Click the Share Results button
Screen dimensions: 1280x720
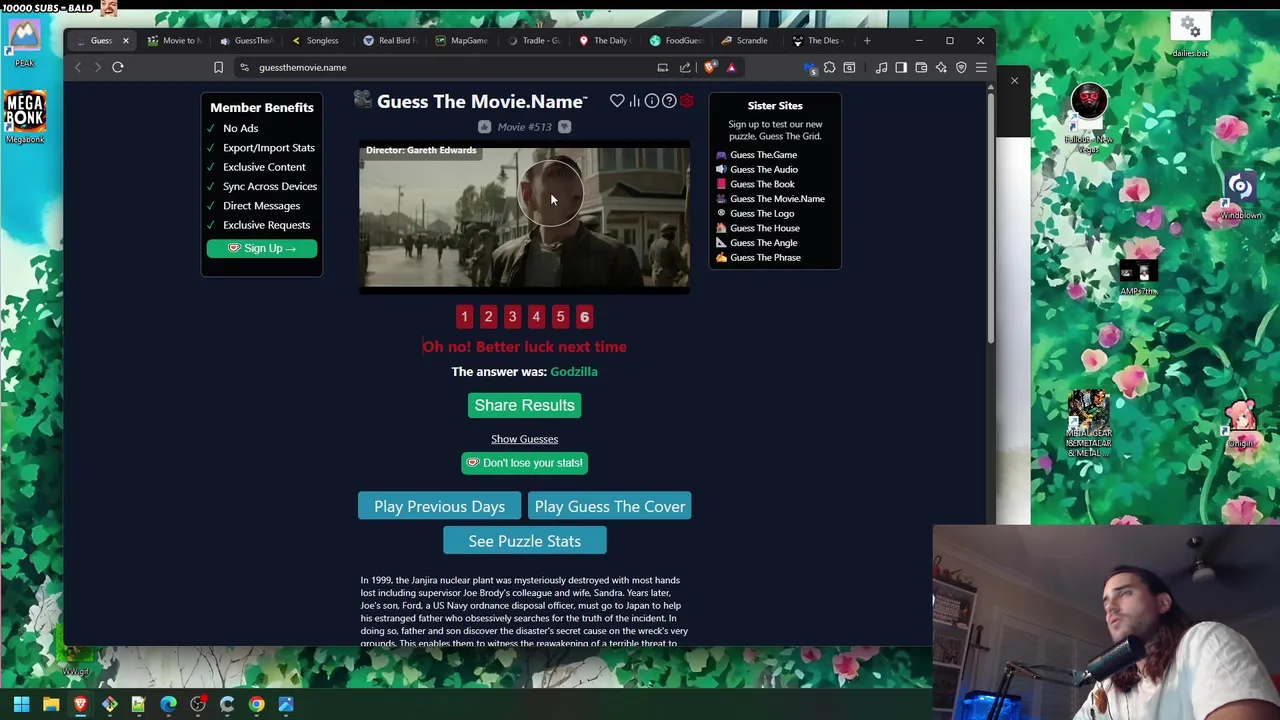pos(524,405)
